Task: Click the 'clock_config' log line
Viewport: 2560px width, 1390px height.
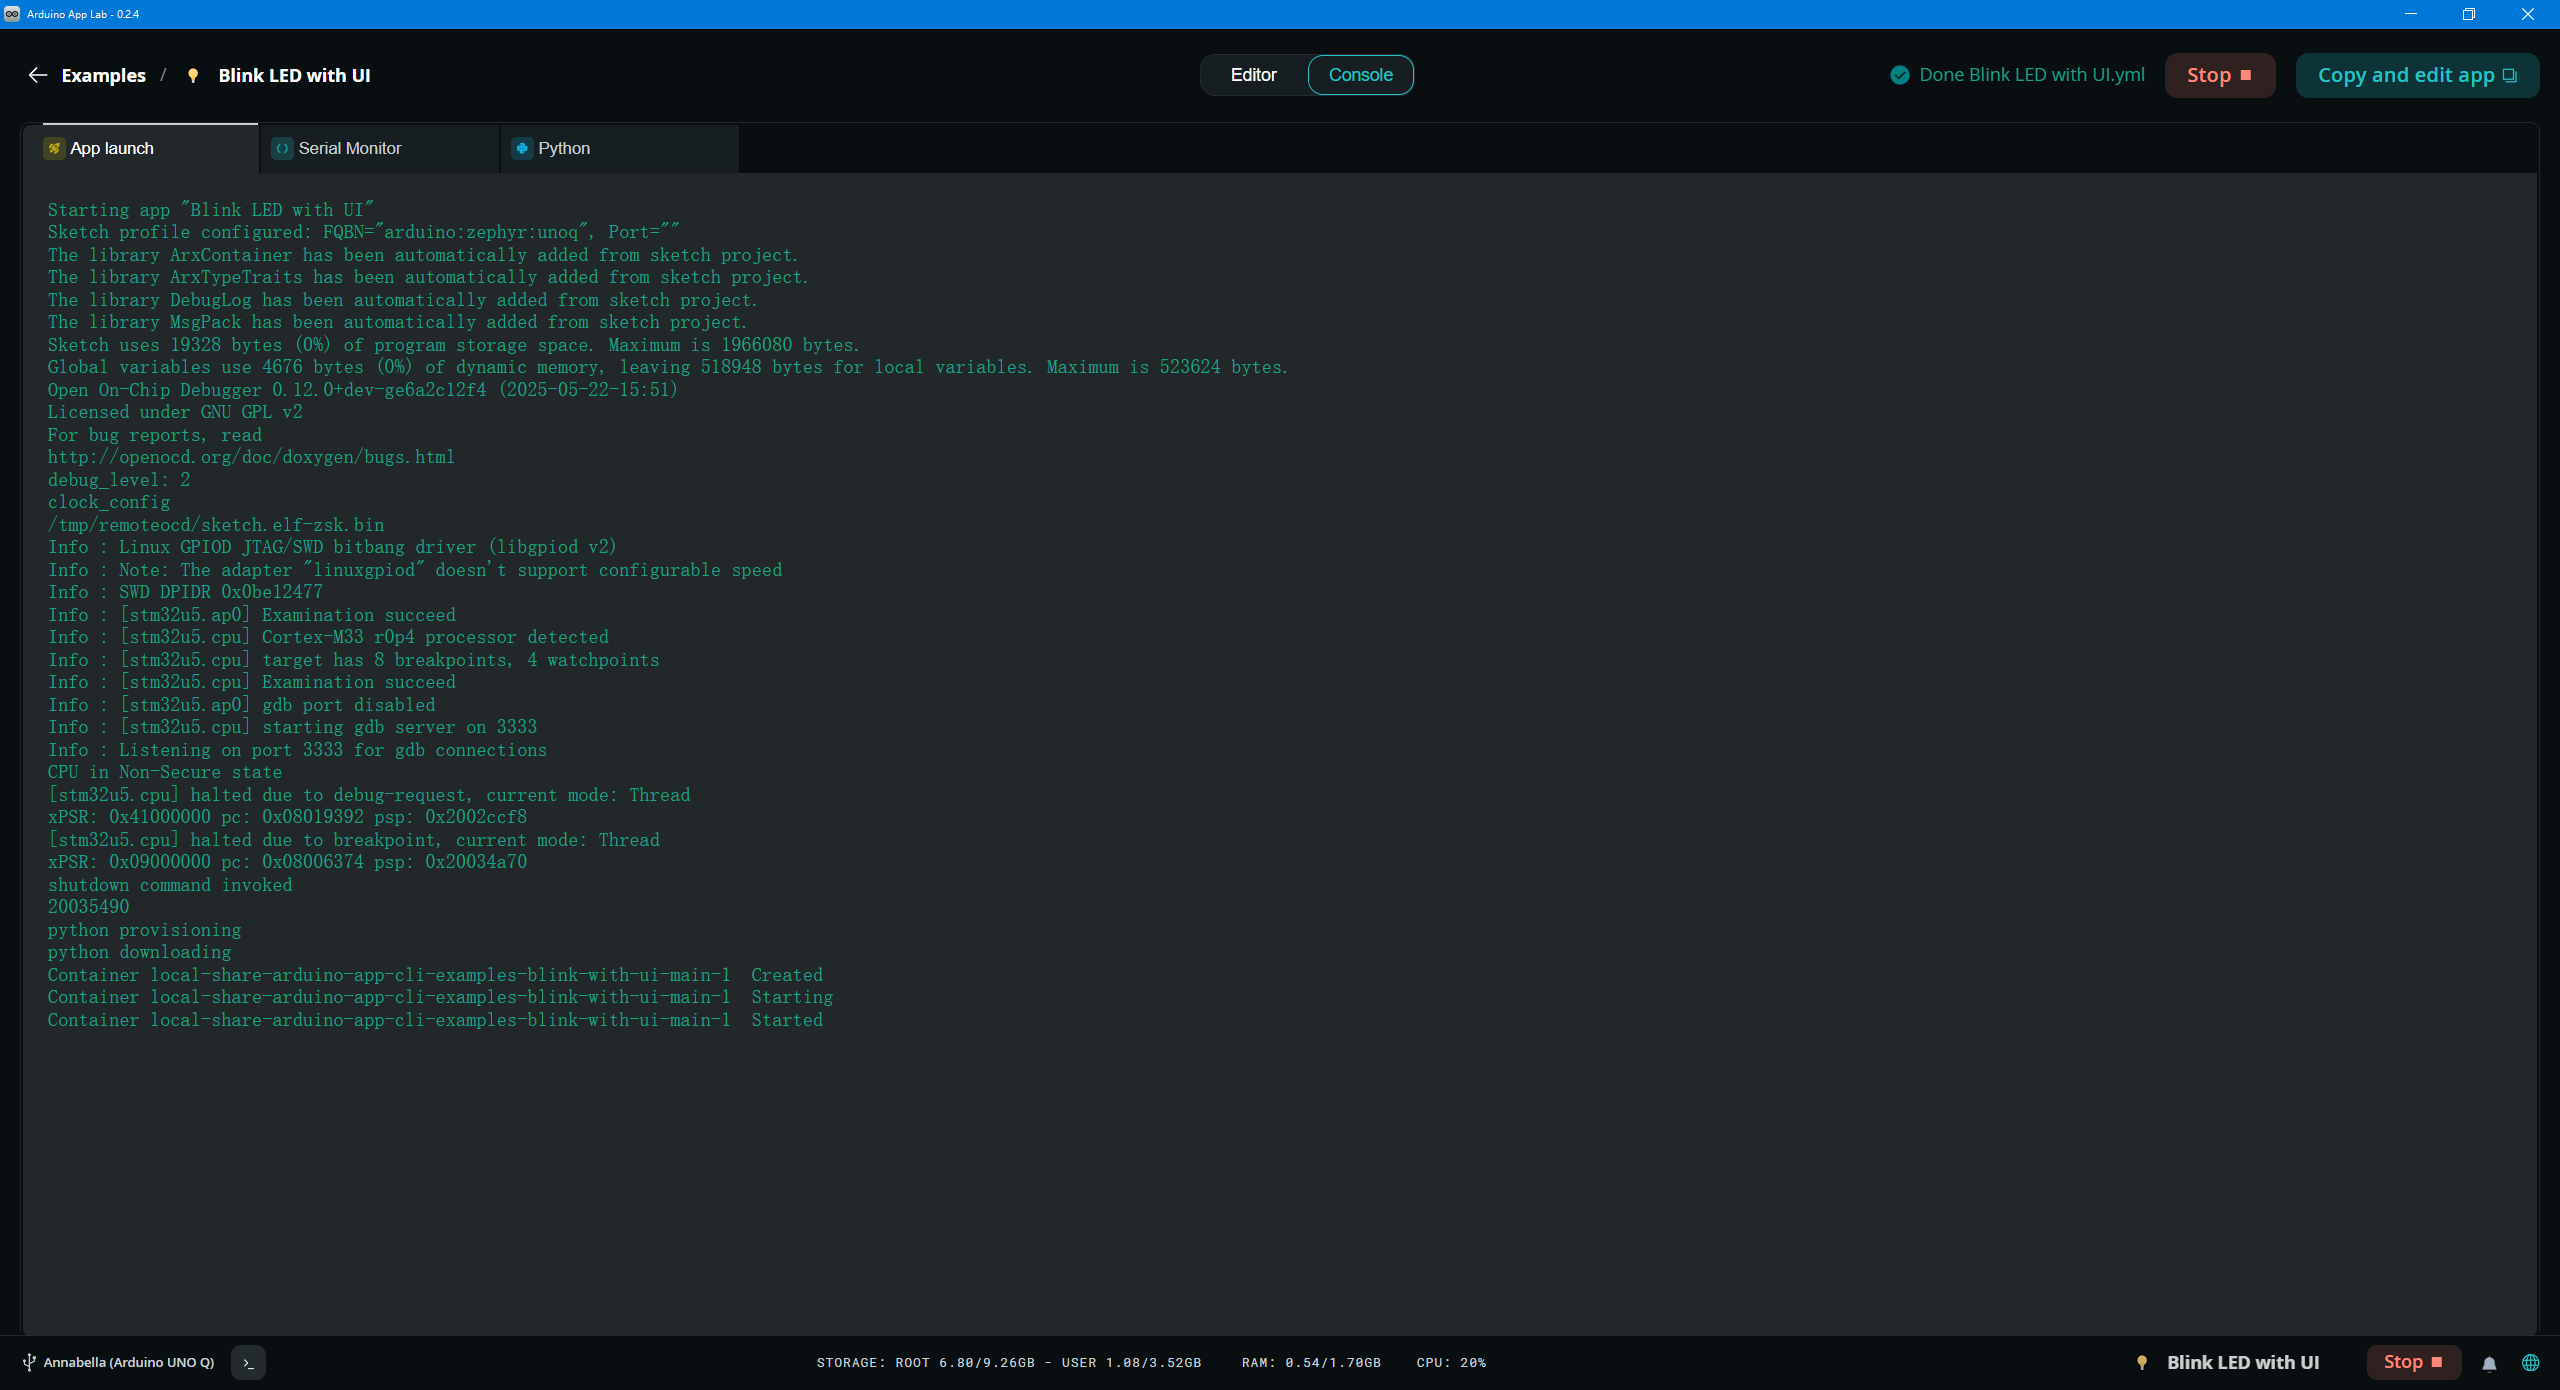Action: 109,502
